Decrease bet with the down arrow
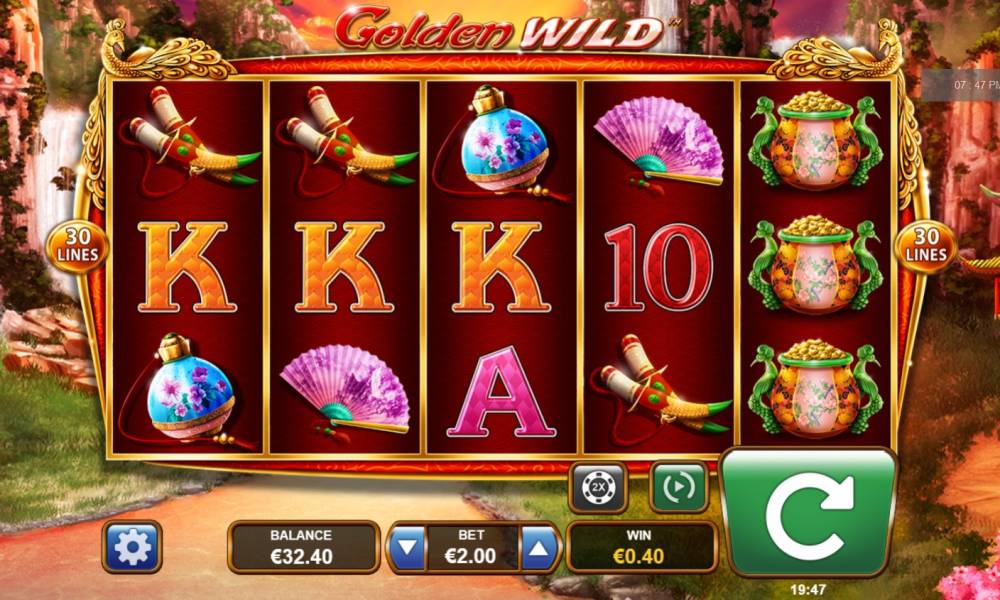 407,547
